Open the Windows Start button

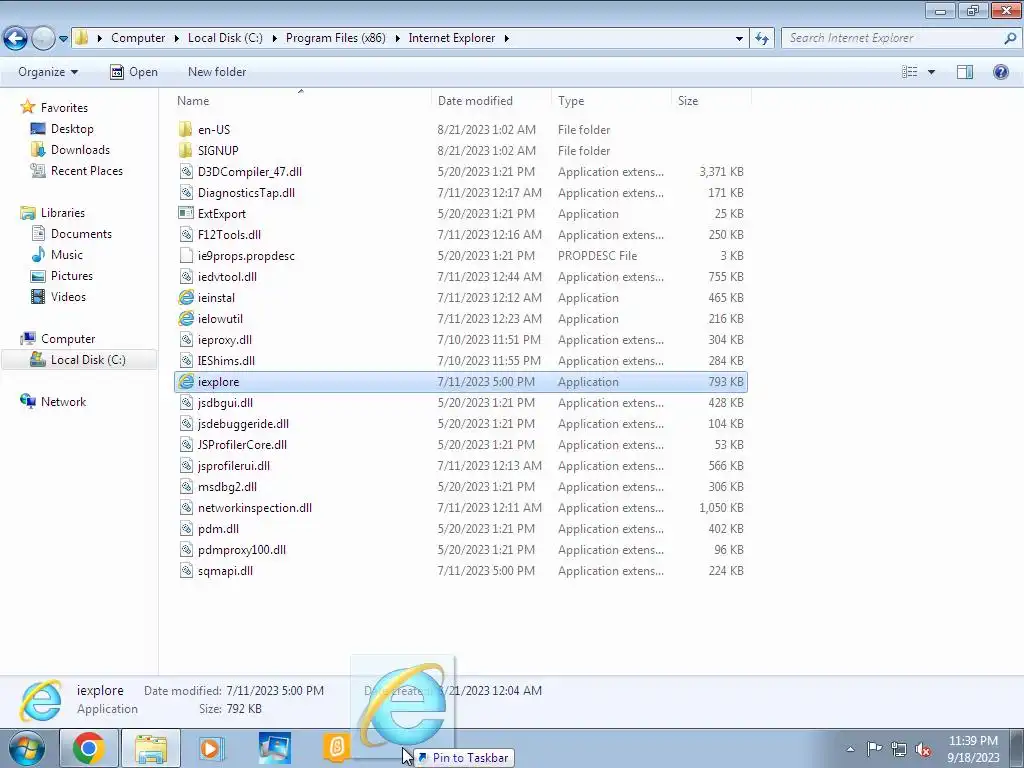pos(27,748)
